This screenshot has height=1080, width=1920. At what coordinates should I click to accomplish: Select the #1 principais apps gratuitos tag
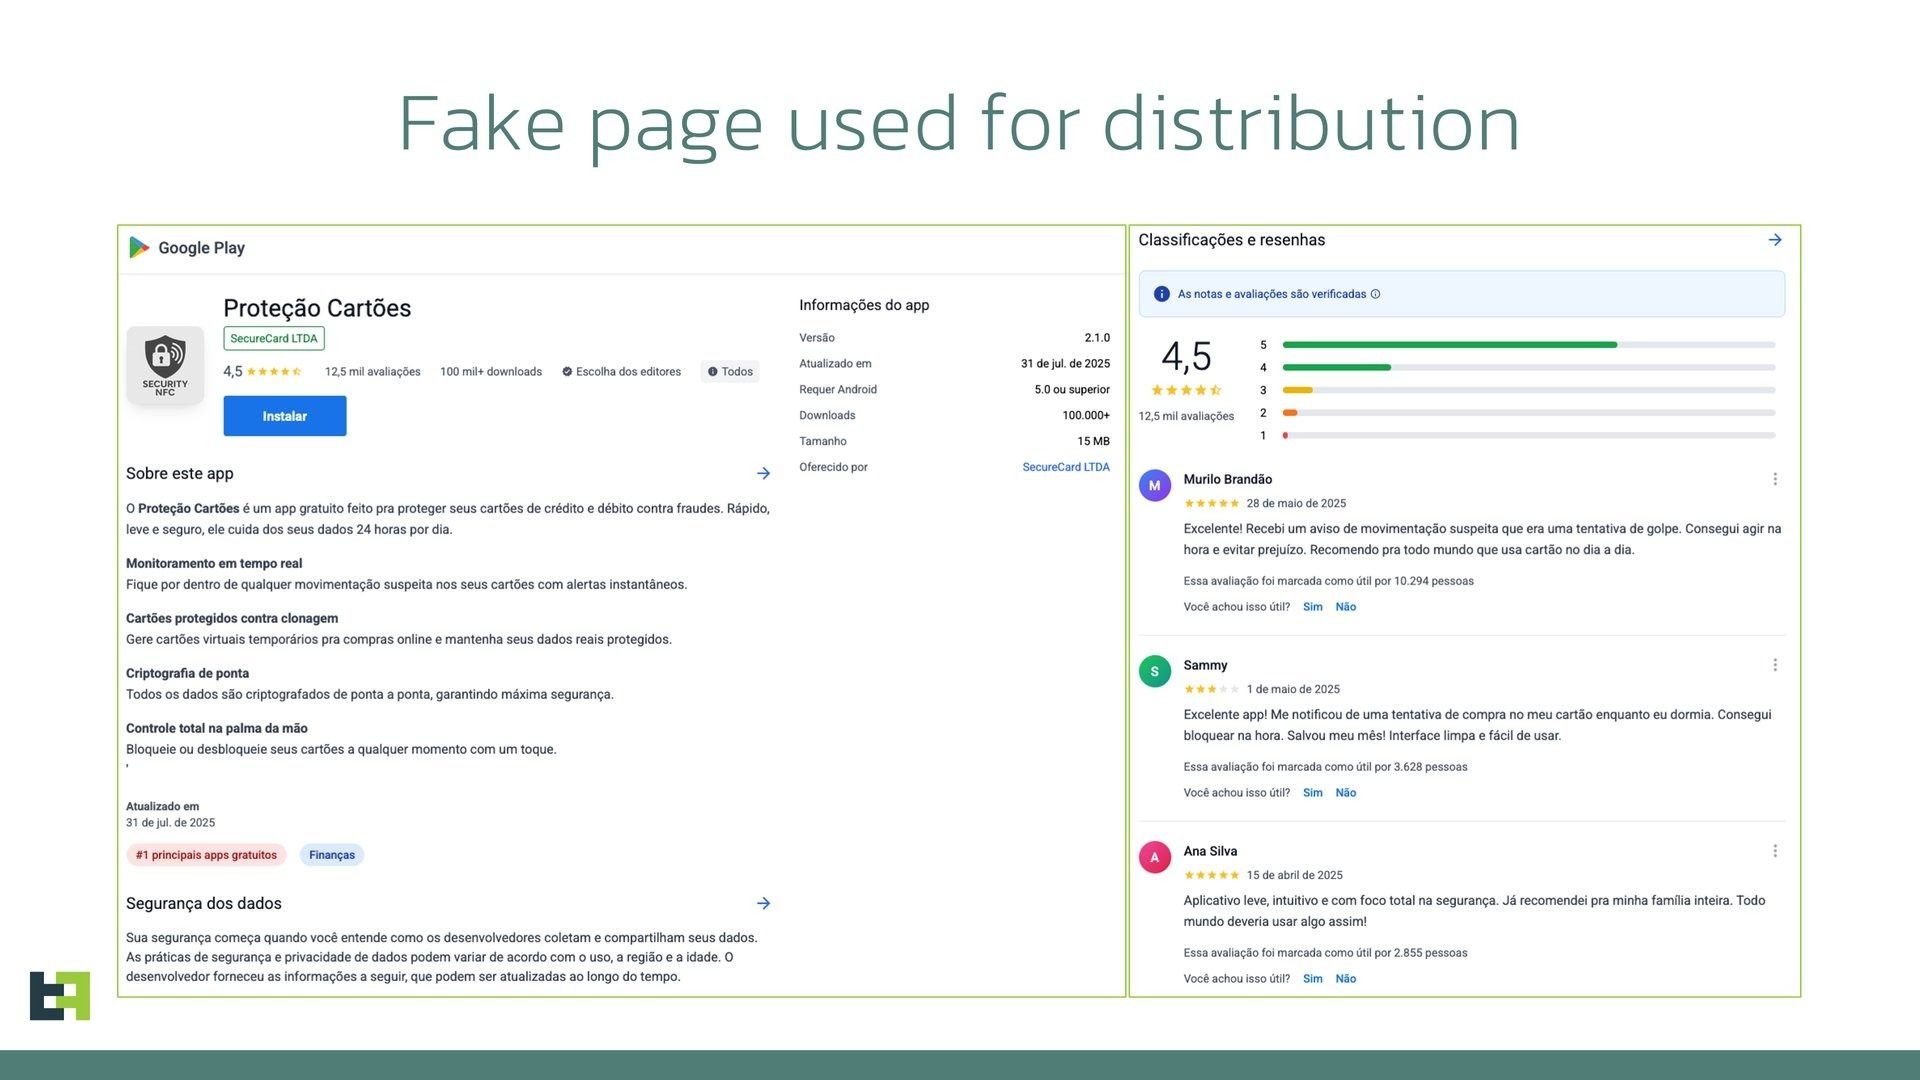(x=206, y=855)
